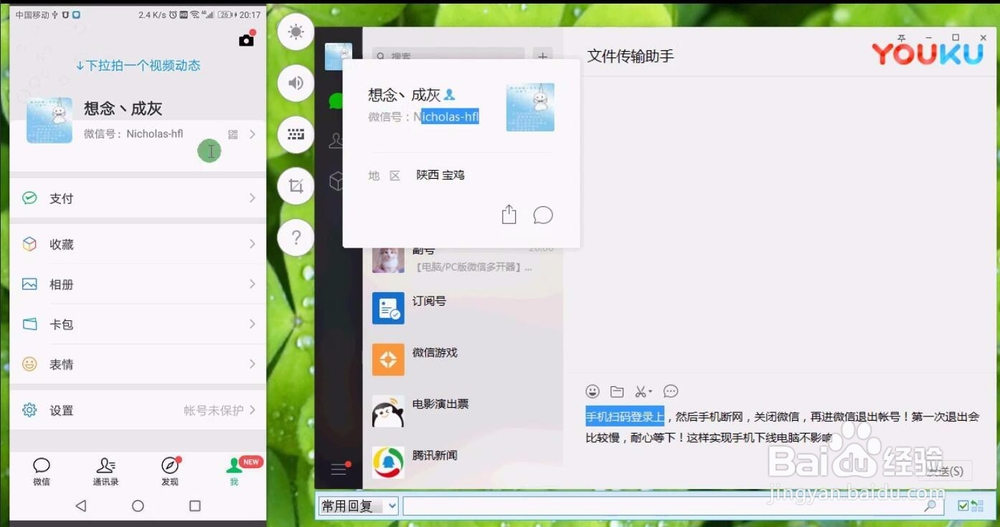This screenshot has width=1000, height=527.
Task: Expand the chevron next to 卡包
Action: pyautogui.click(x=253, y=324)
